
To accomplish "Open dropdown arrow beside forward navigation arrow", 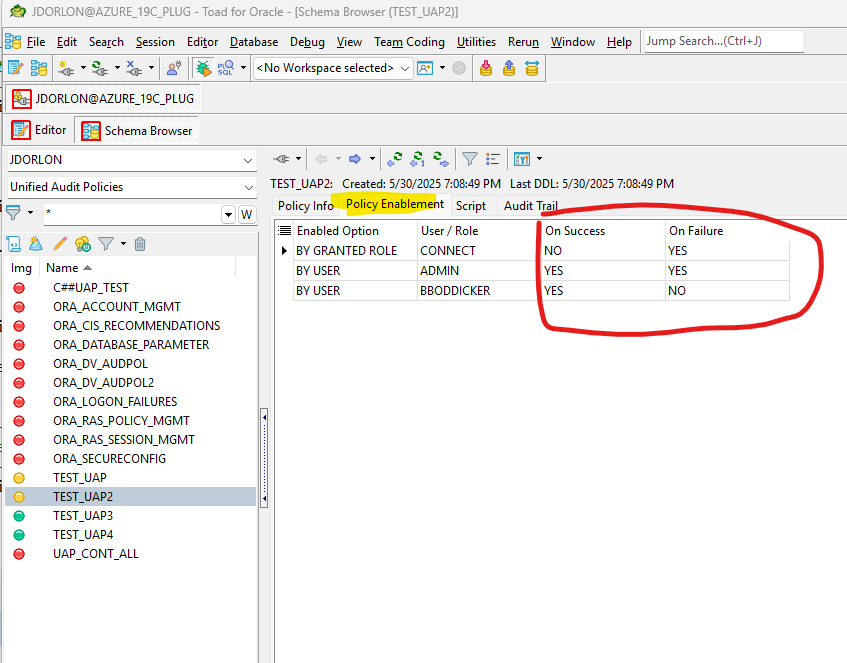I will pos(372,159).
